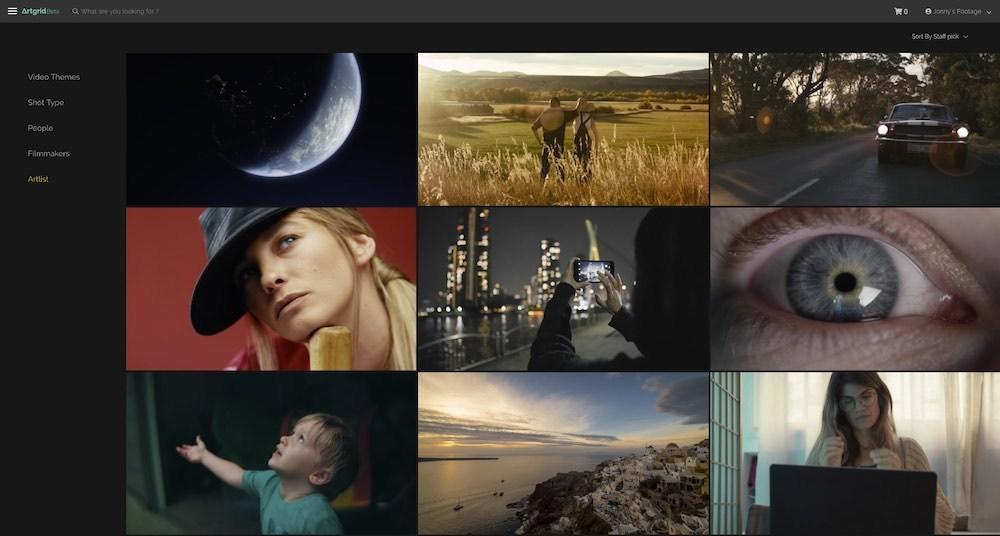The width and height of the screenshot is (1000, 536).
Task: Open the close-up eye clip
Action: (x=855, y=289)
